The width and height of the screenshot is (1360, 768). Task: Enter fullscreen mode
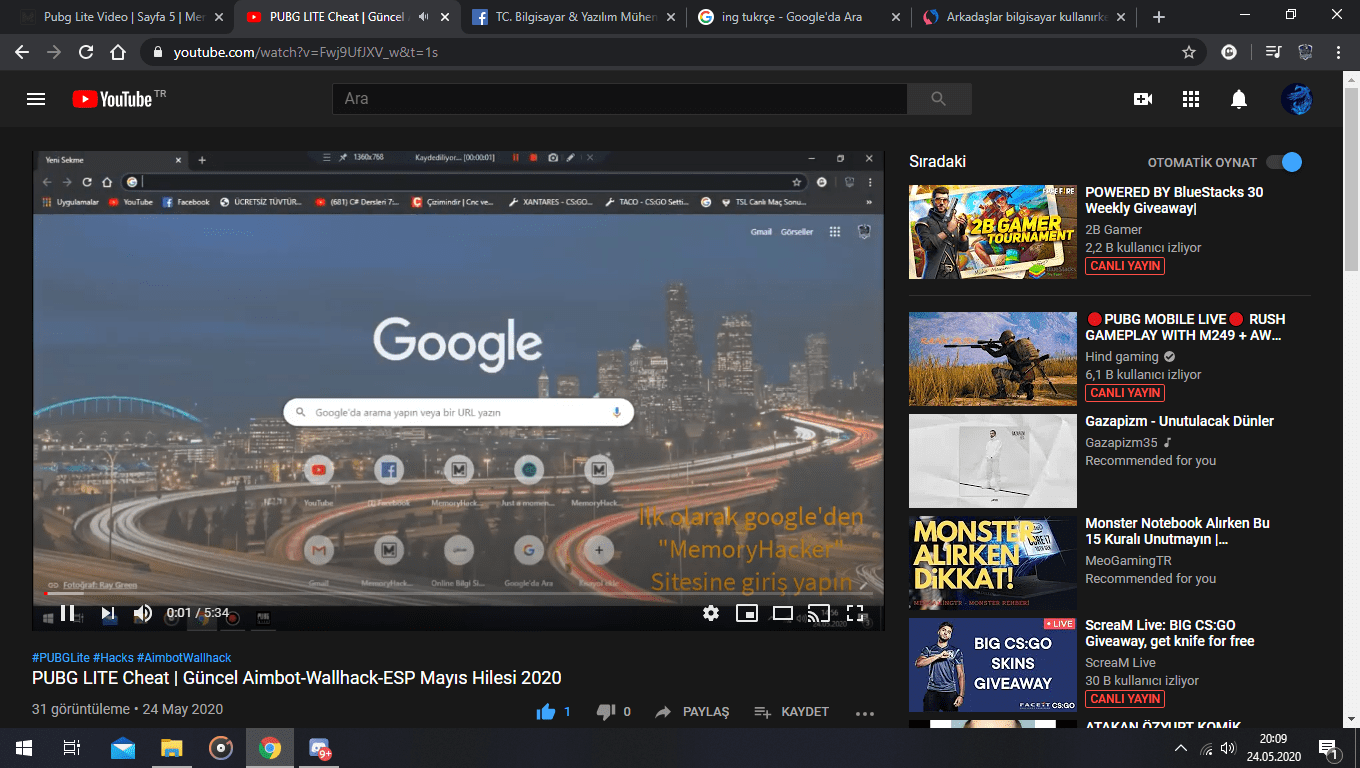[x=855, y=613]
